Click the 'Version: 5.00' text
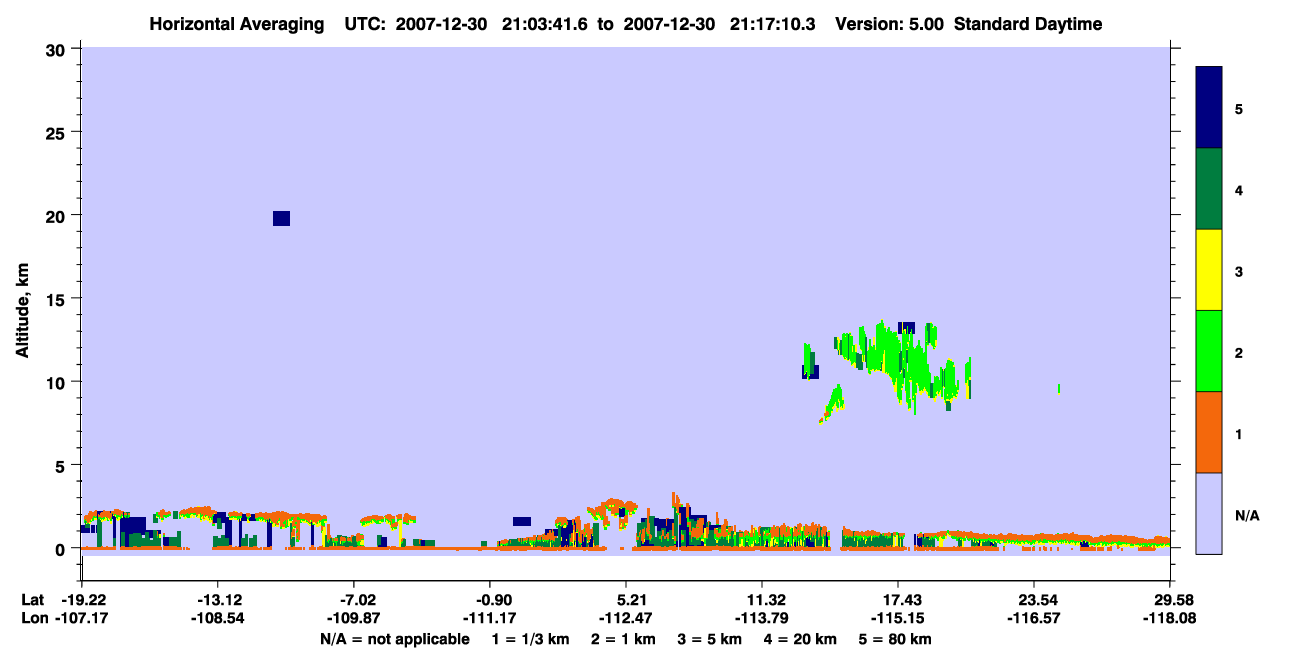This screenshot has width=1300, height=667. pos(890,24)
